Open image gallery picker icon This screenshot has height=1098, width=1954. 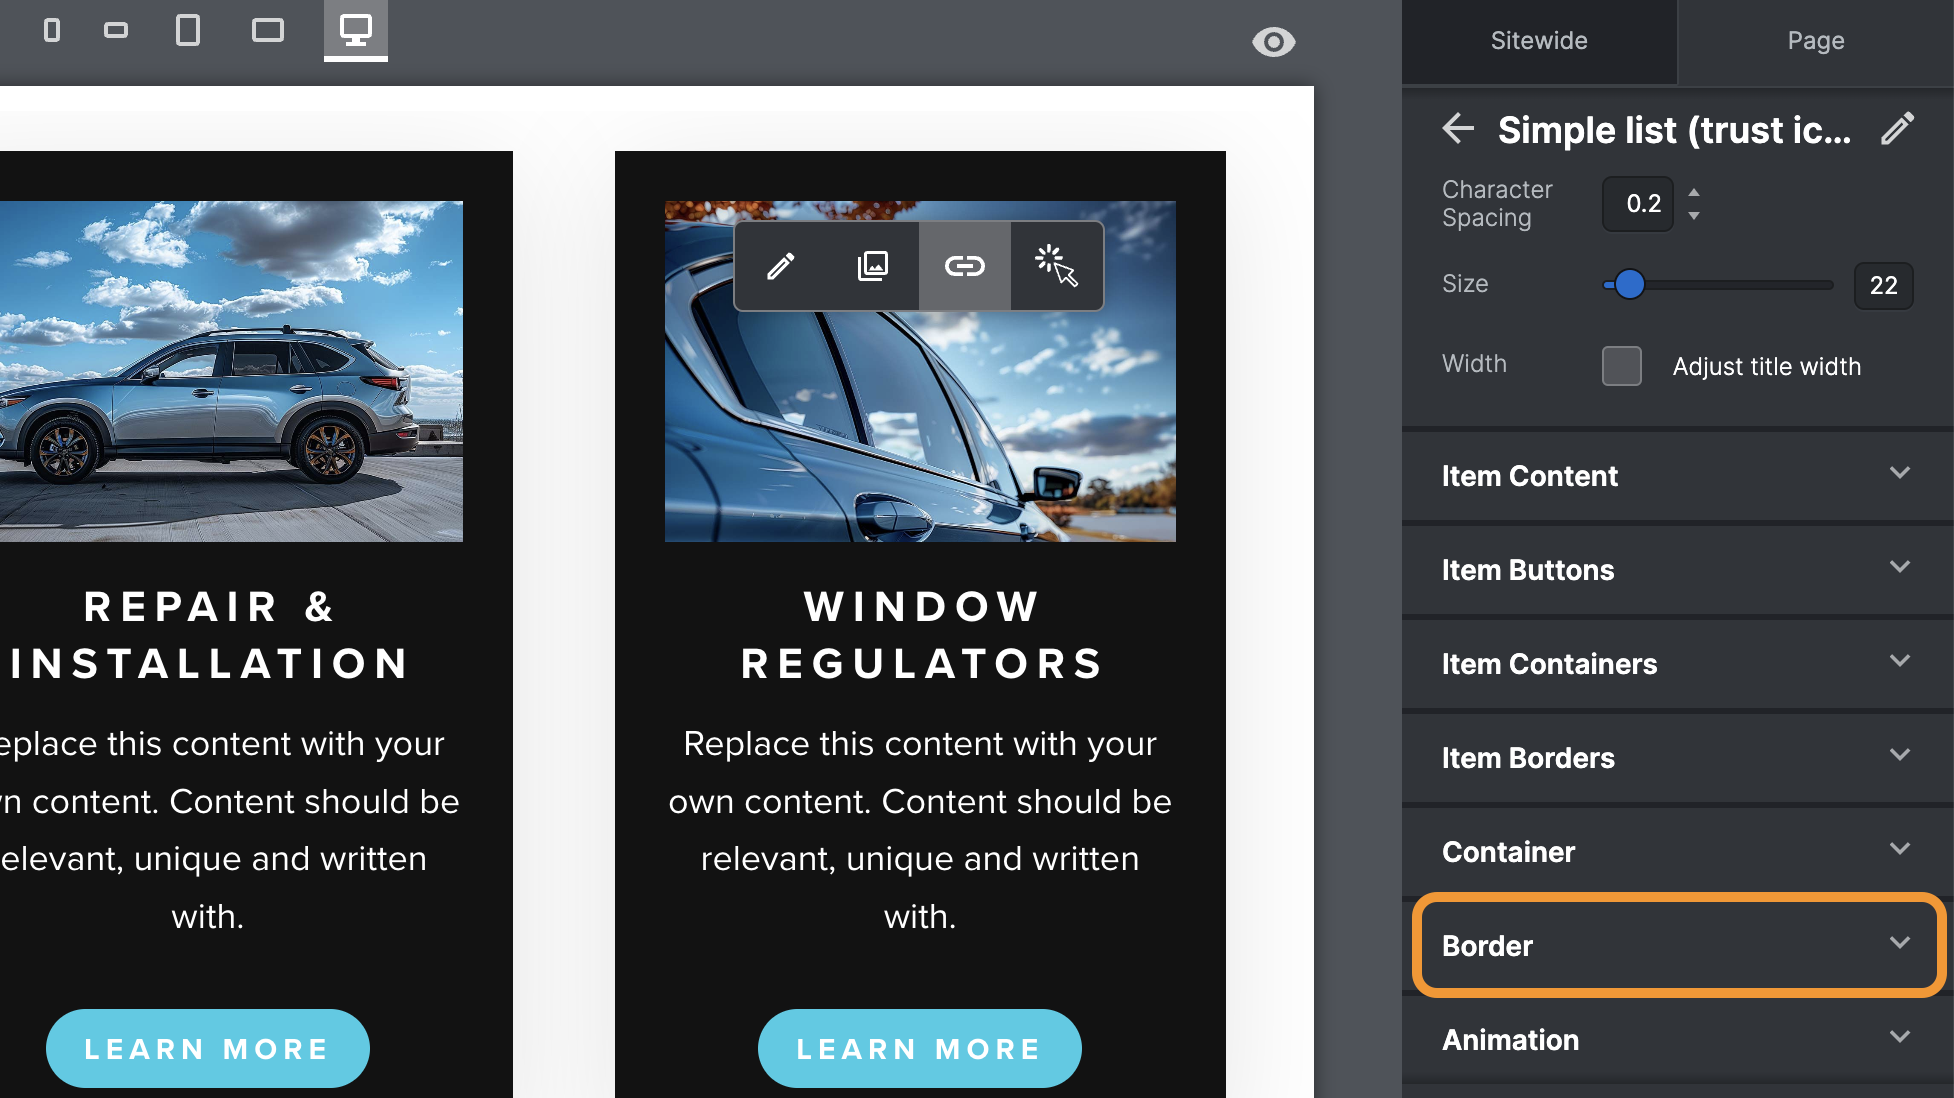tap(873, 266)
